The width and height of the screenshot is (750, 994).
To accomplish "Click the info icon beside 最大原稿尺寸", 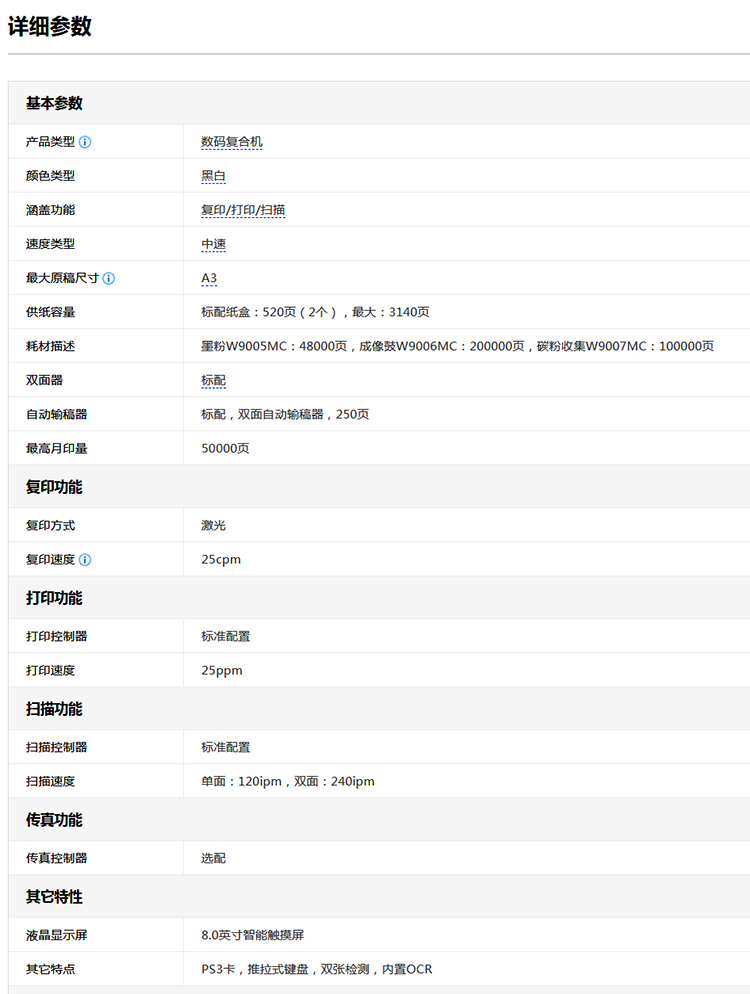I will (109, 278).
